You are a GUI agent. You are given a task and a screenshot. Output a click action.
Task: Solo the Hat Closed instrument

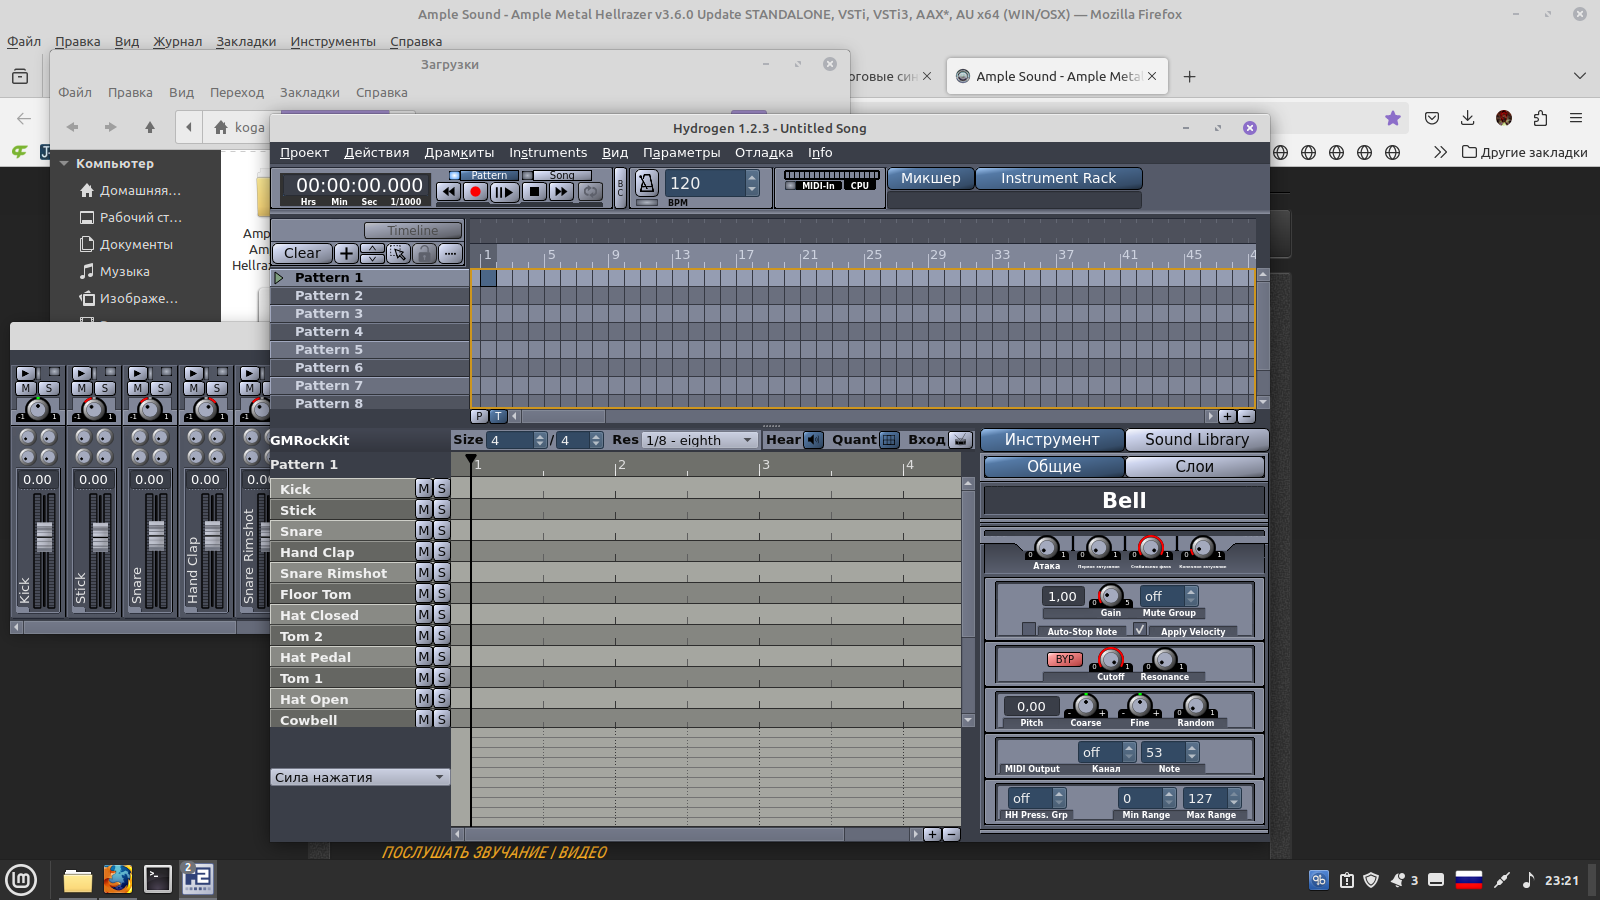(x=442, y=615)
